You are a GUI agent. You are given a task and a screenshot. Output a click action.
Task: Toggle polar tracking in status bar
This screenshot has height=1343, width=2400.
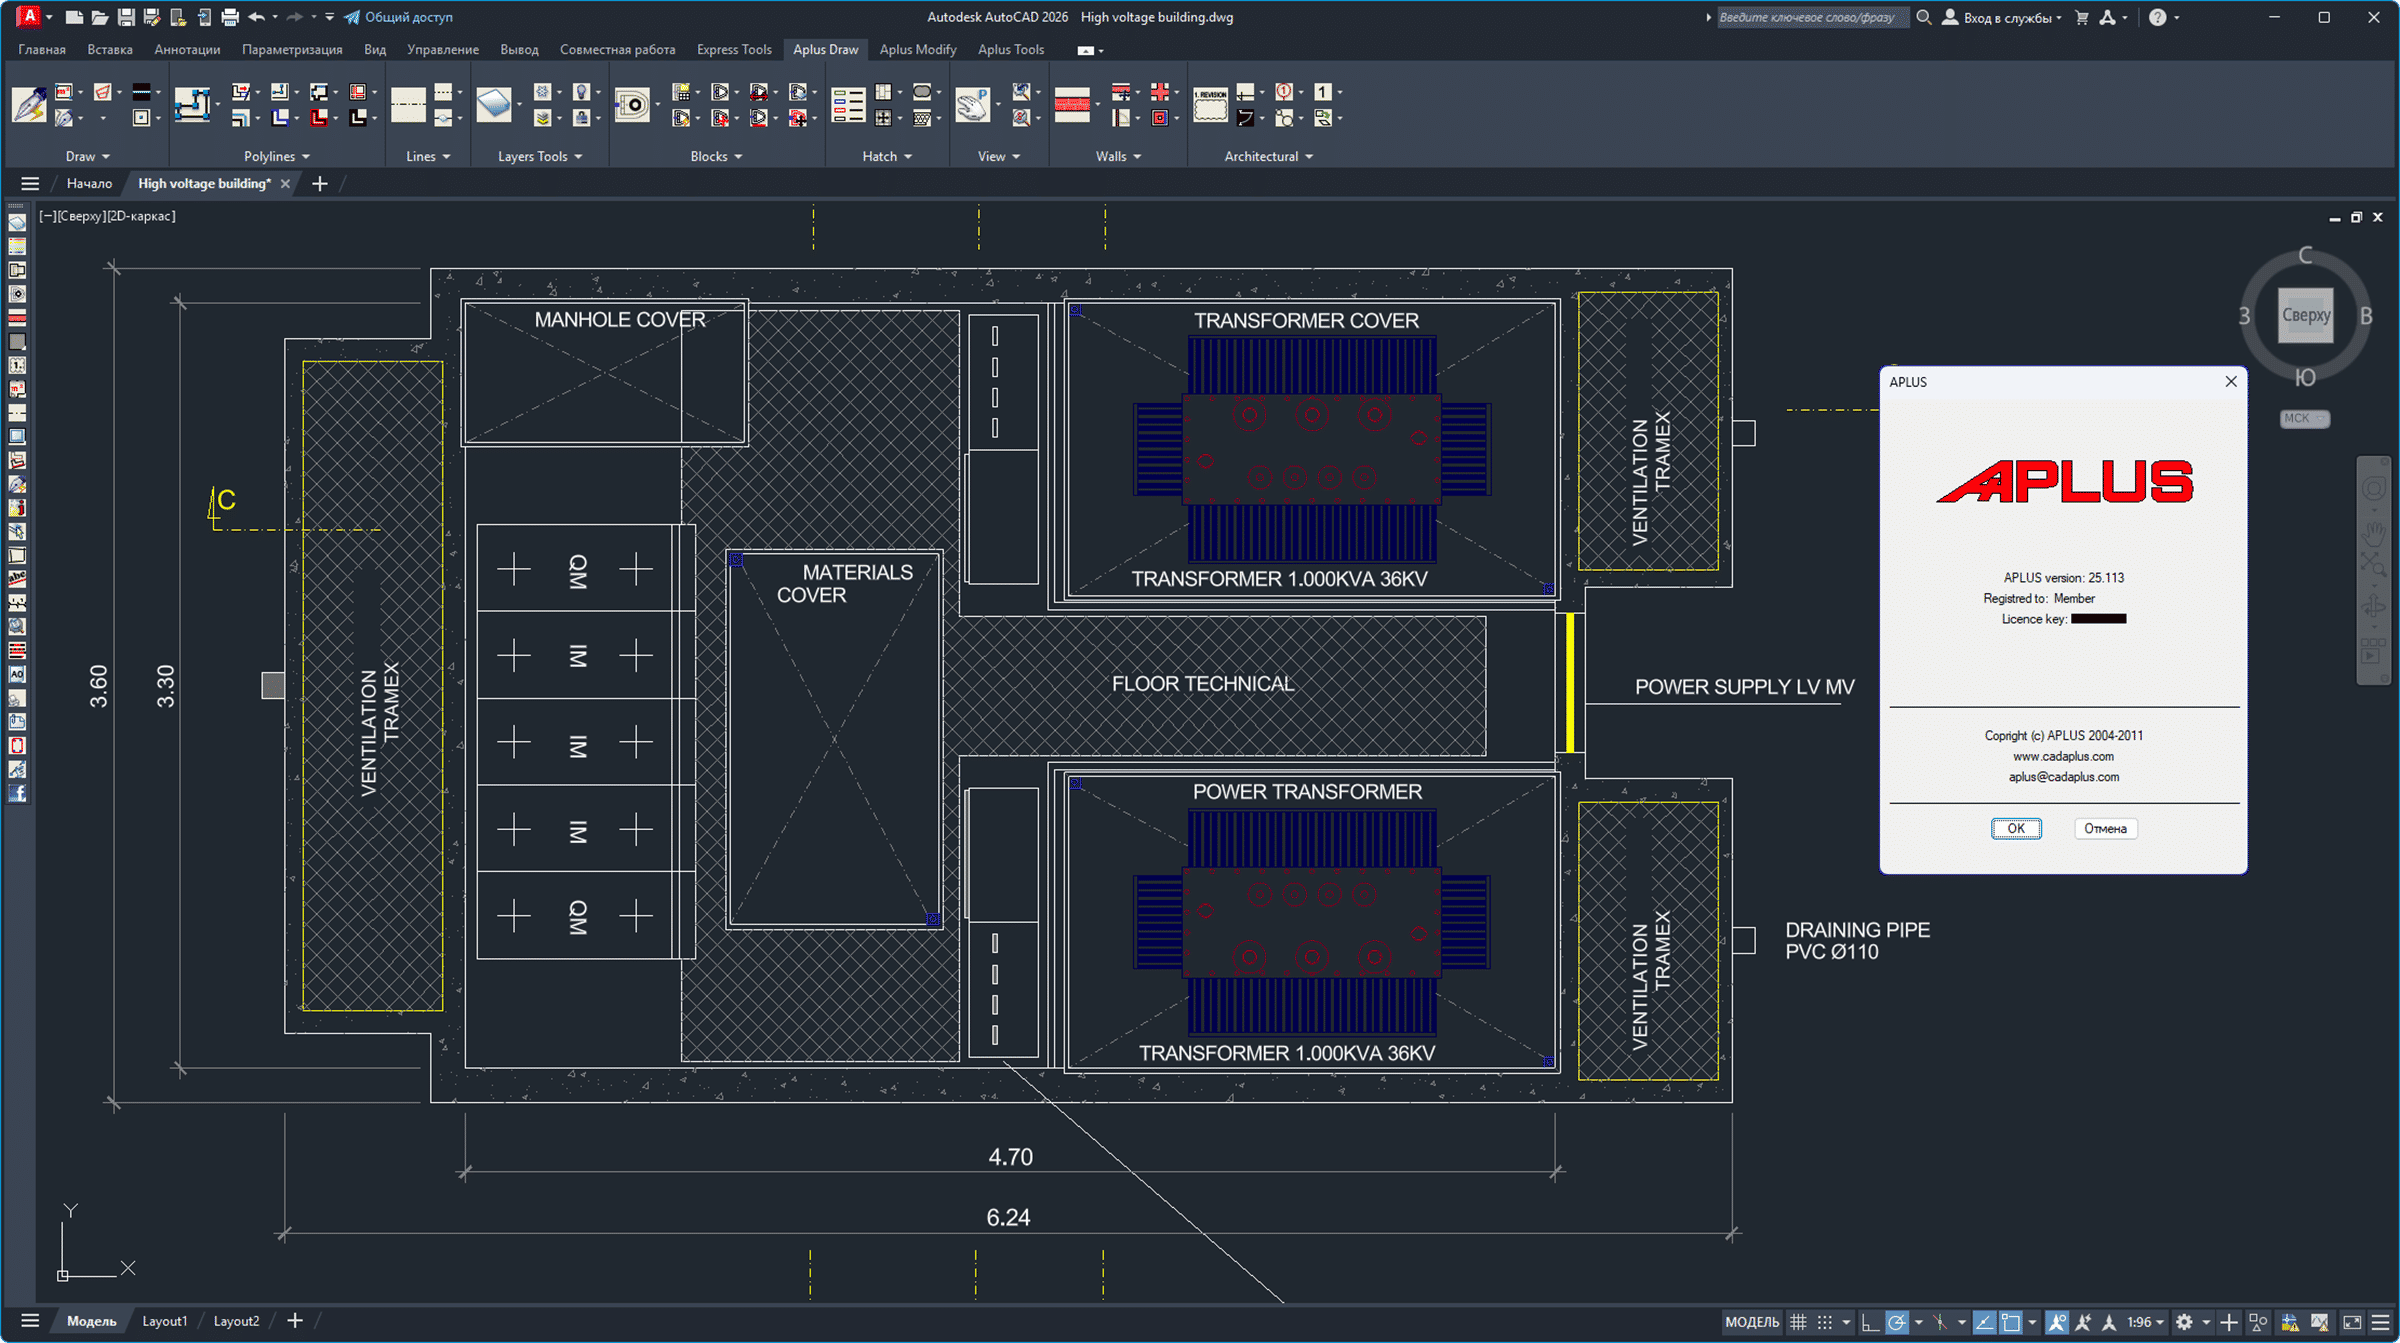tap(1896, 1322)
